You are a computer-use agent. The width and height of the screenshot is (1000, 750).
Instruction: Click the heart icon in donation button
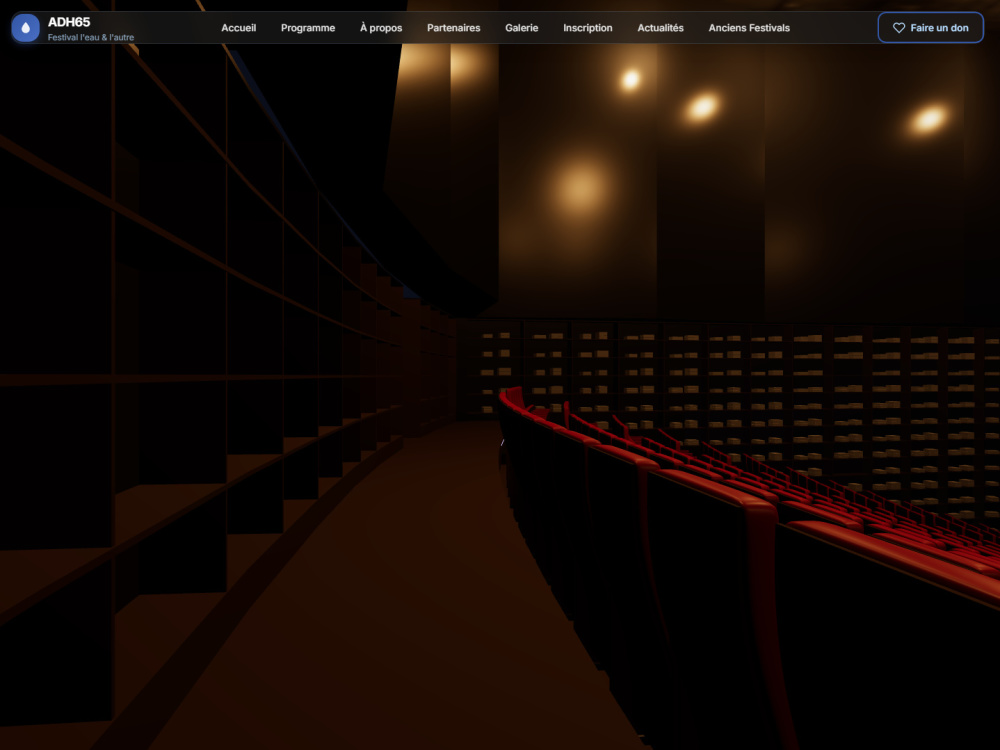(899, 28)
